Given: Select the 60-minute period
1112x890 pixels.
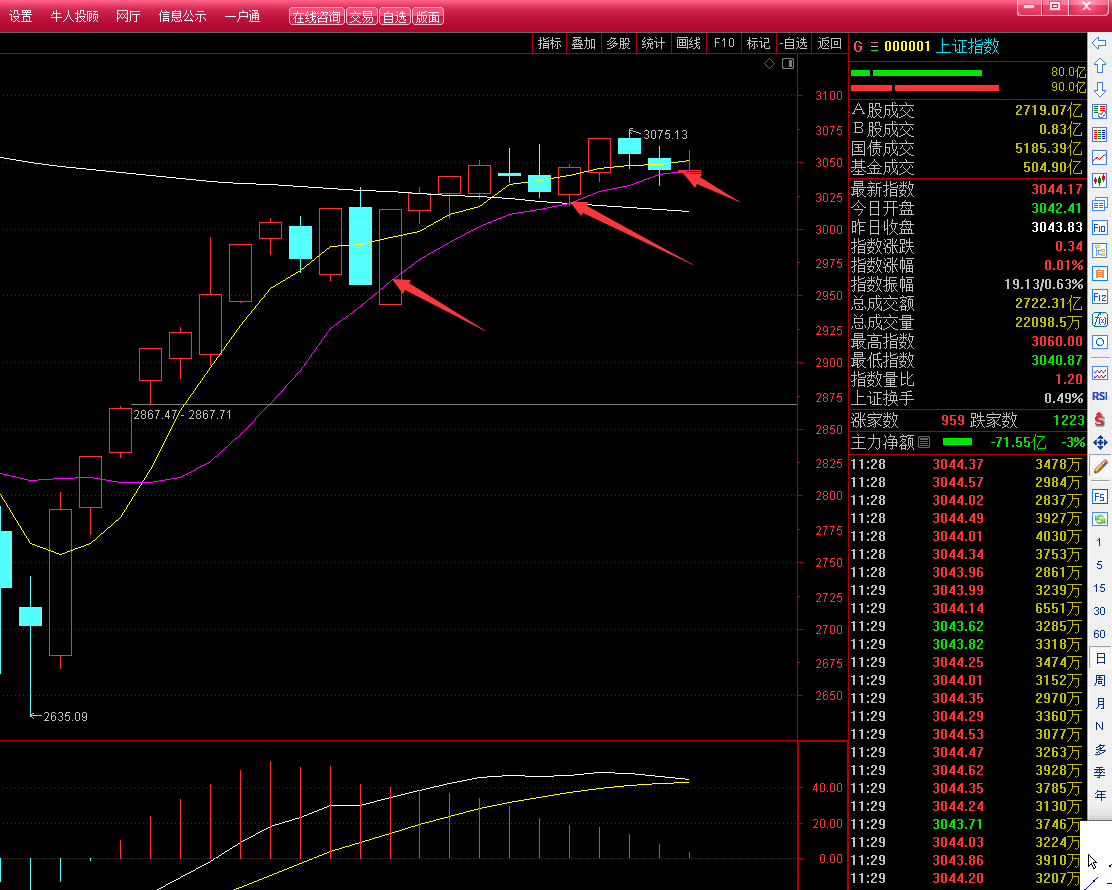Looking at the screenshot, I should coord(1099,634).
